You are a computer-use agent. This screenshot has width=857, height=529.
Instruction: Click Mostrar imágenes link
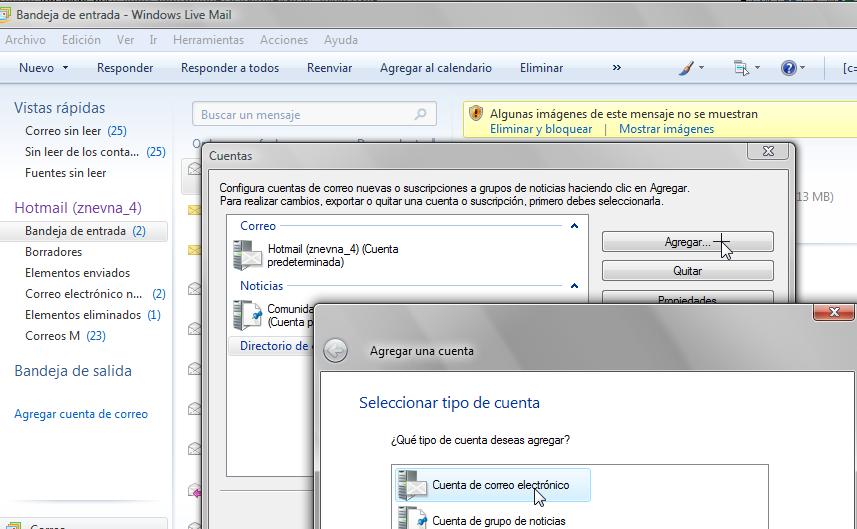click(x=666, y=129)
